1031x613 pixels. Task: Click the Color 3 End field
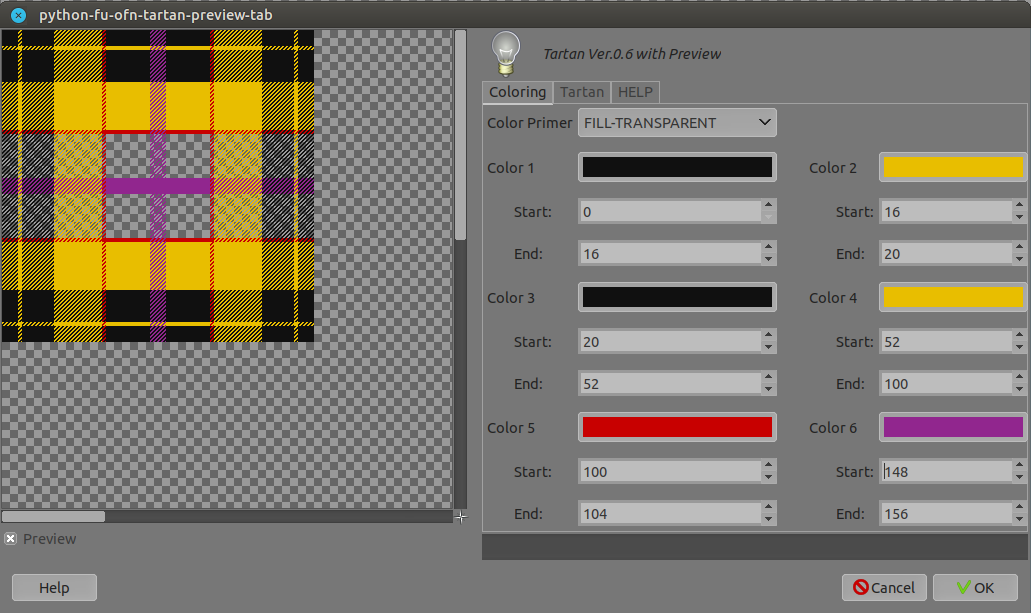click(670, 384)
